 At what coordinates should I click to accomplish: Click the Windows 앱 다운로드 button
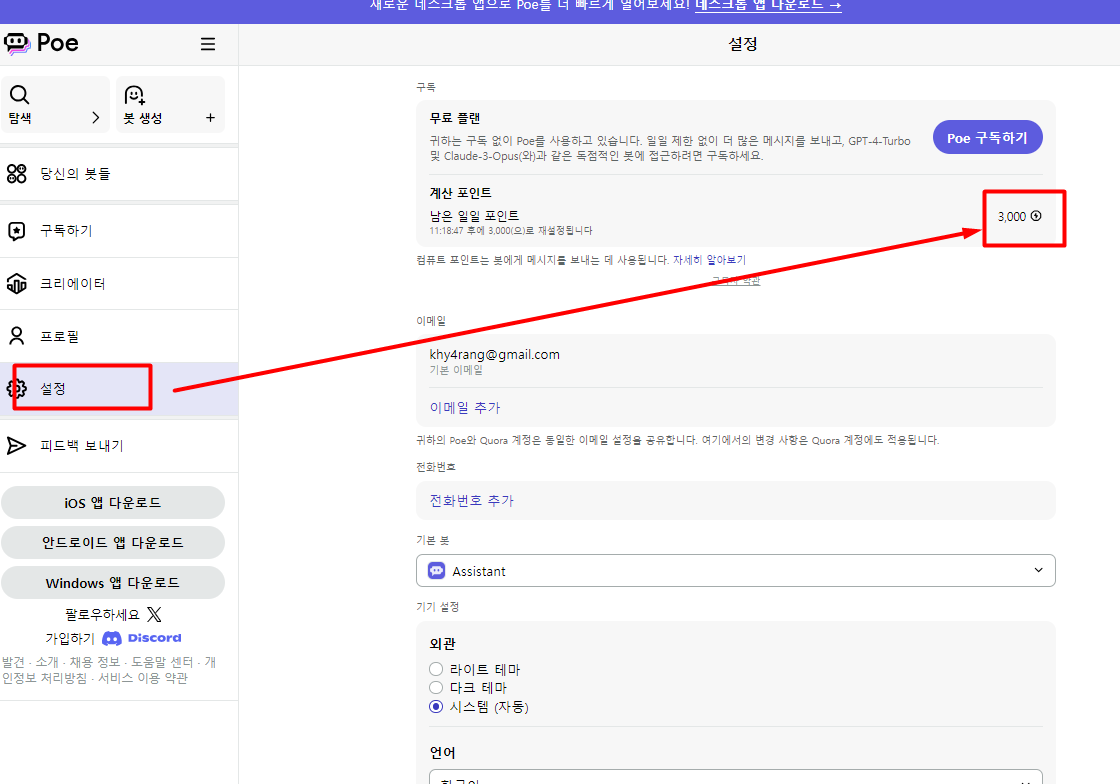coord(113,583)
